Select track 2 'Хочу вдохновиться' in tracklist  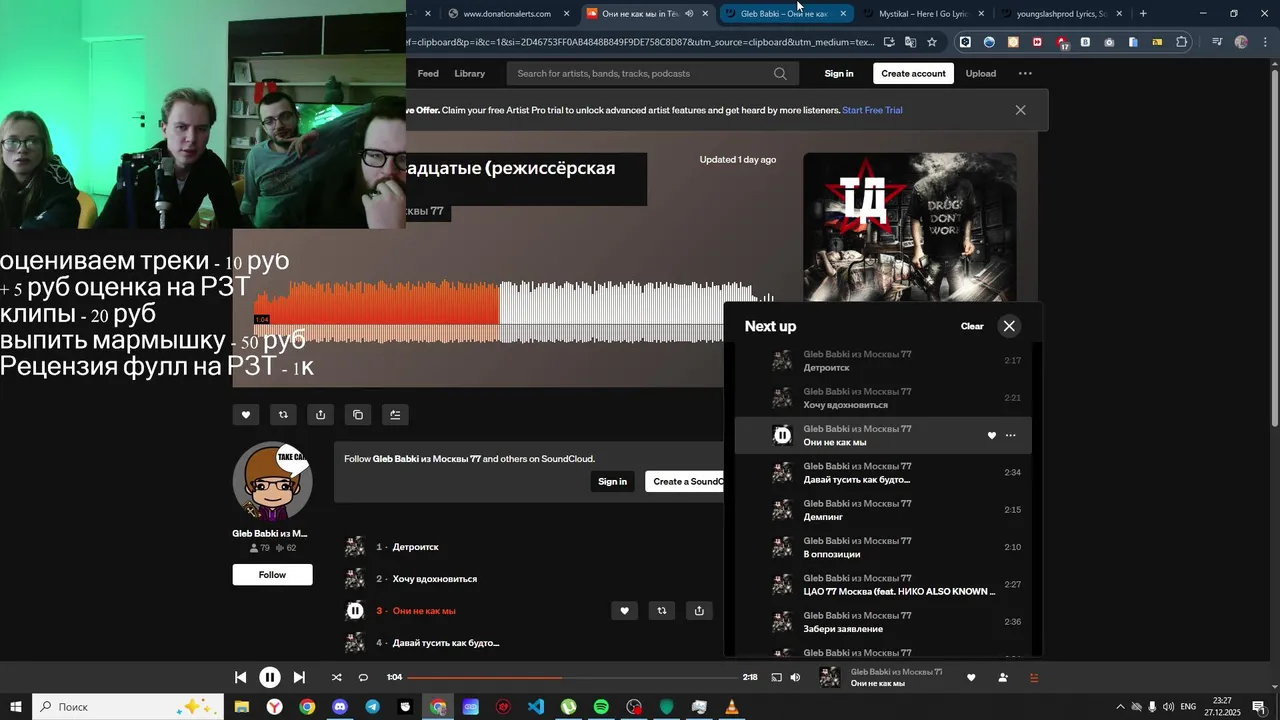(434, 579)
